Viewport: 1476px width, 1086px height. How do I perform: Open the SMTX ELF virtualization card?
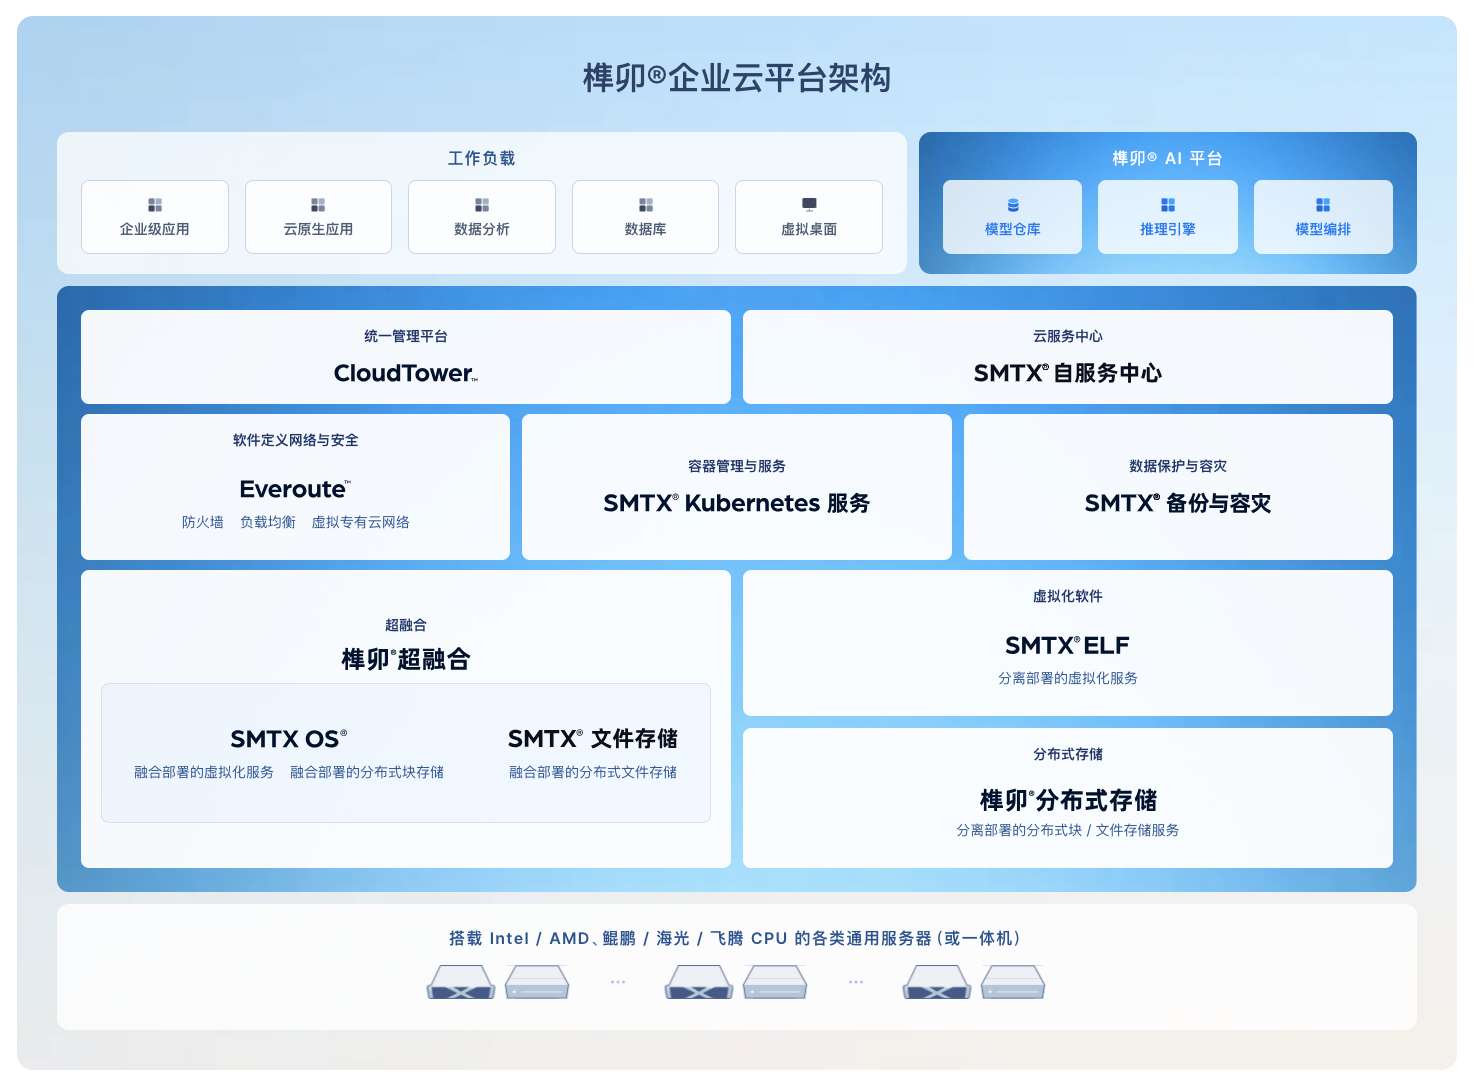1067,643
